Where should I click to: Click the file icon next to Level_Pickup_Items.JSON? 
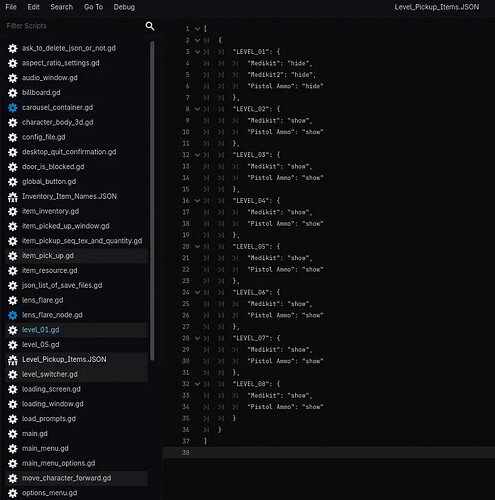tap(13, 360)
